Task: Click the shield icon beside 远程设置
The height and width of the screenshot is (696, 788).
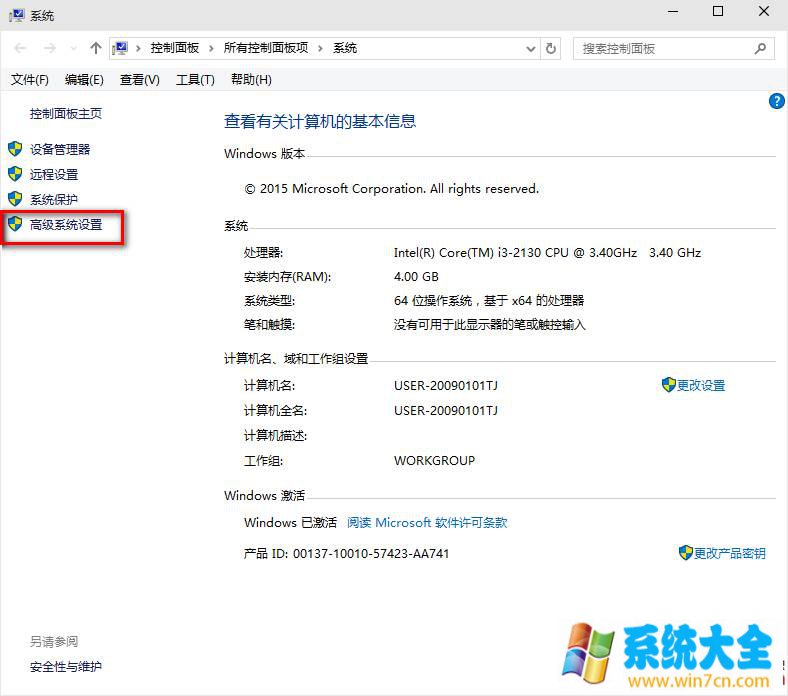Action: pos(15,174)
